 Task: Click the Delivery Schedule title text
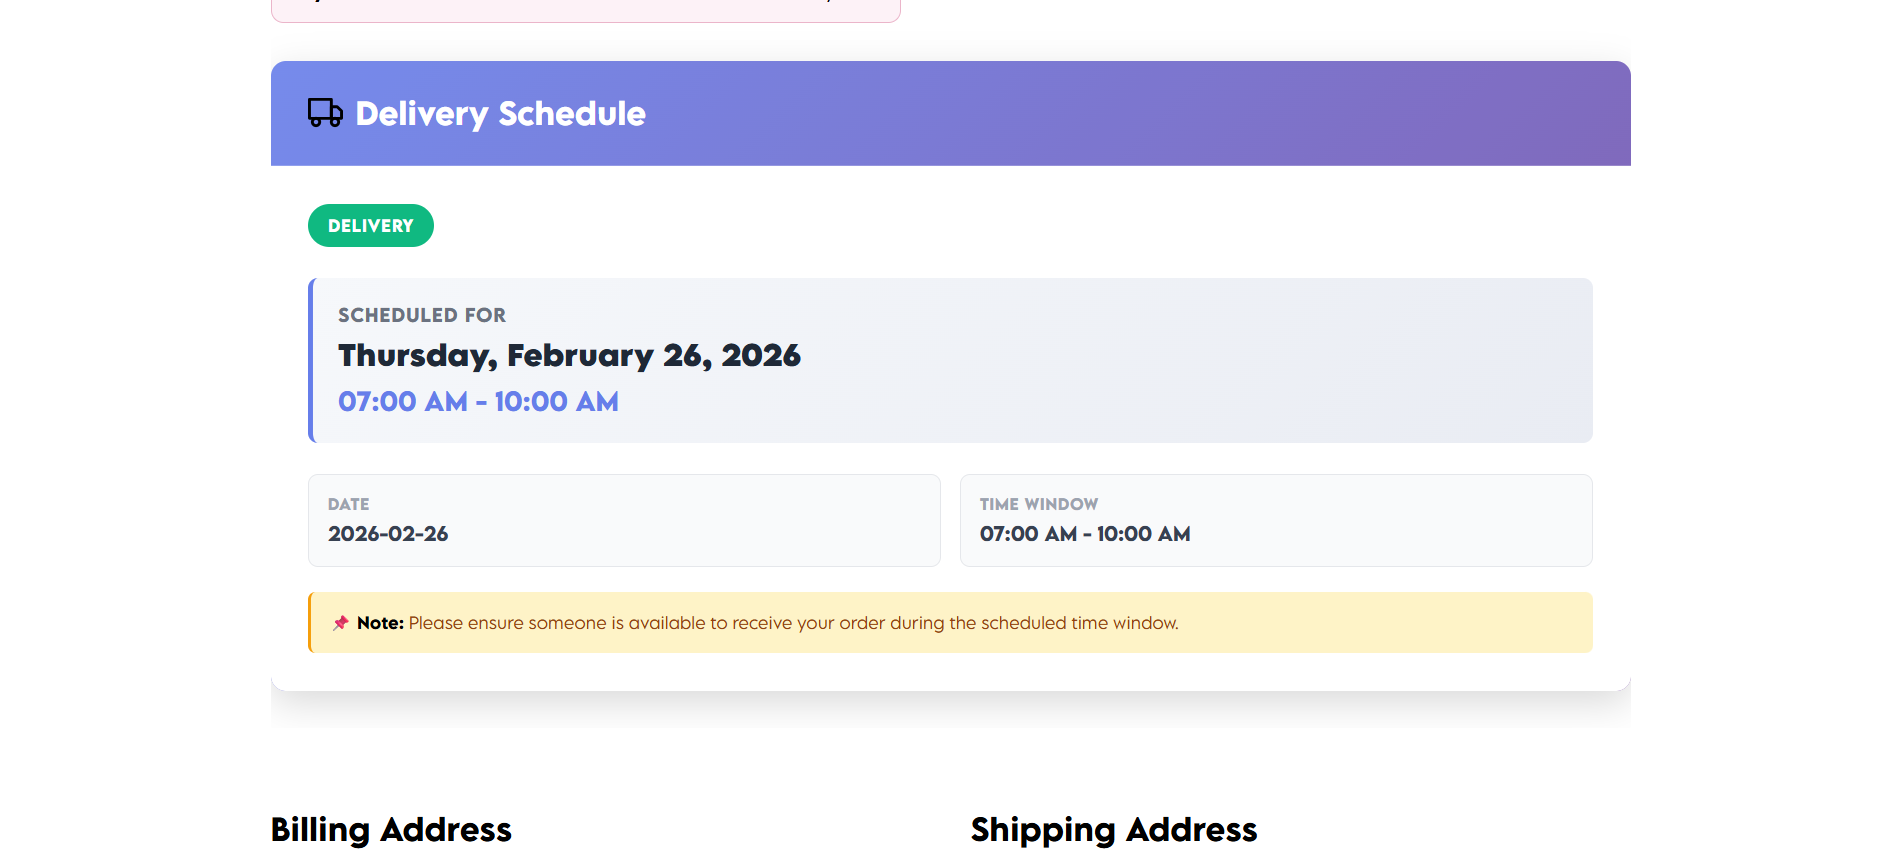(x=501, y=113)
